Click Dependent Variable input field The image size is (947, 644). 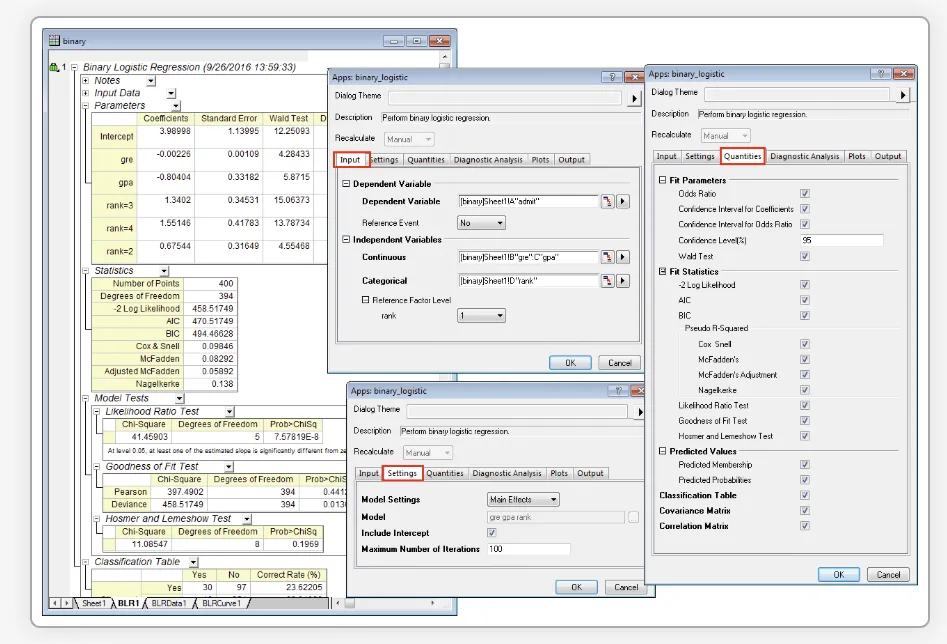click(528, 201)
